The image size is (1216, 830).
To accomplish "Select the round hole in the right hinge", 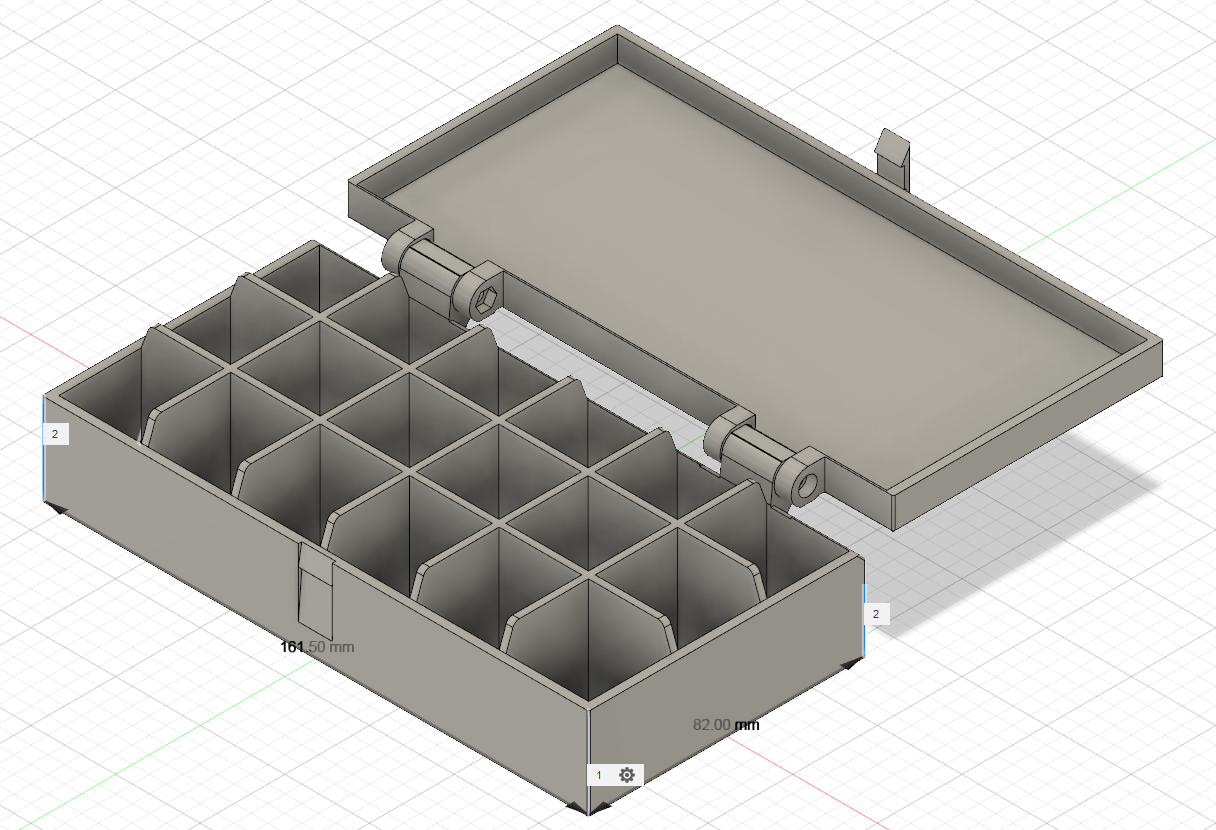I will pos(806,486).
